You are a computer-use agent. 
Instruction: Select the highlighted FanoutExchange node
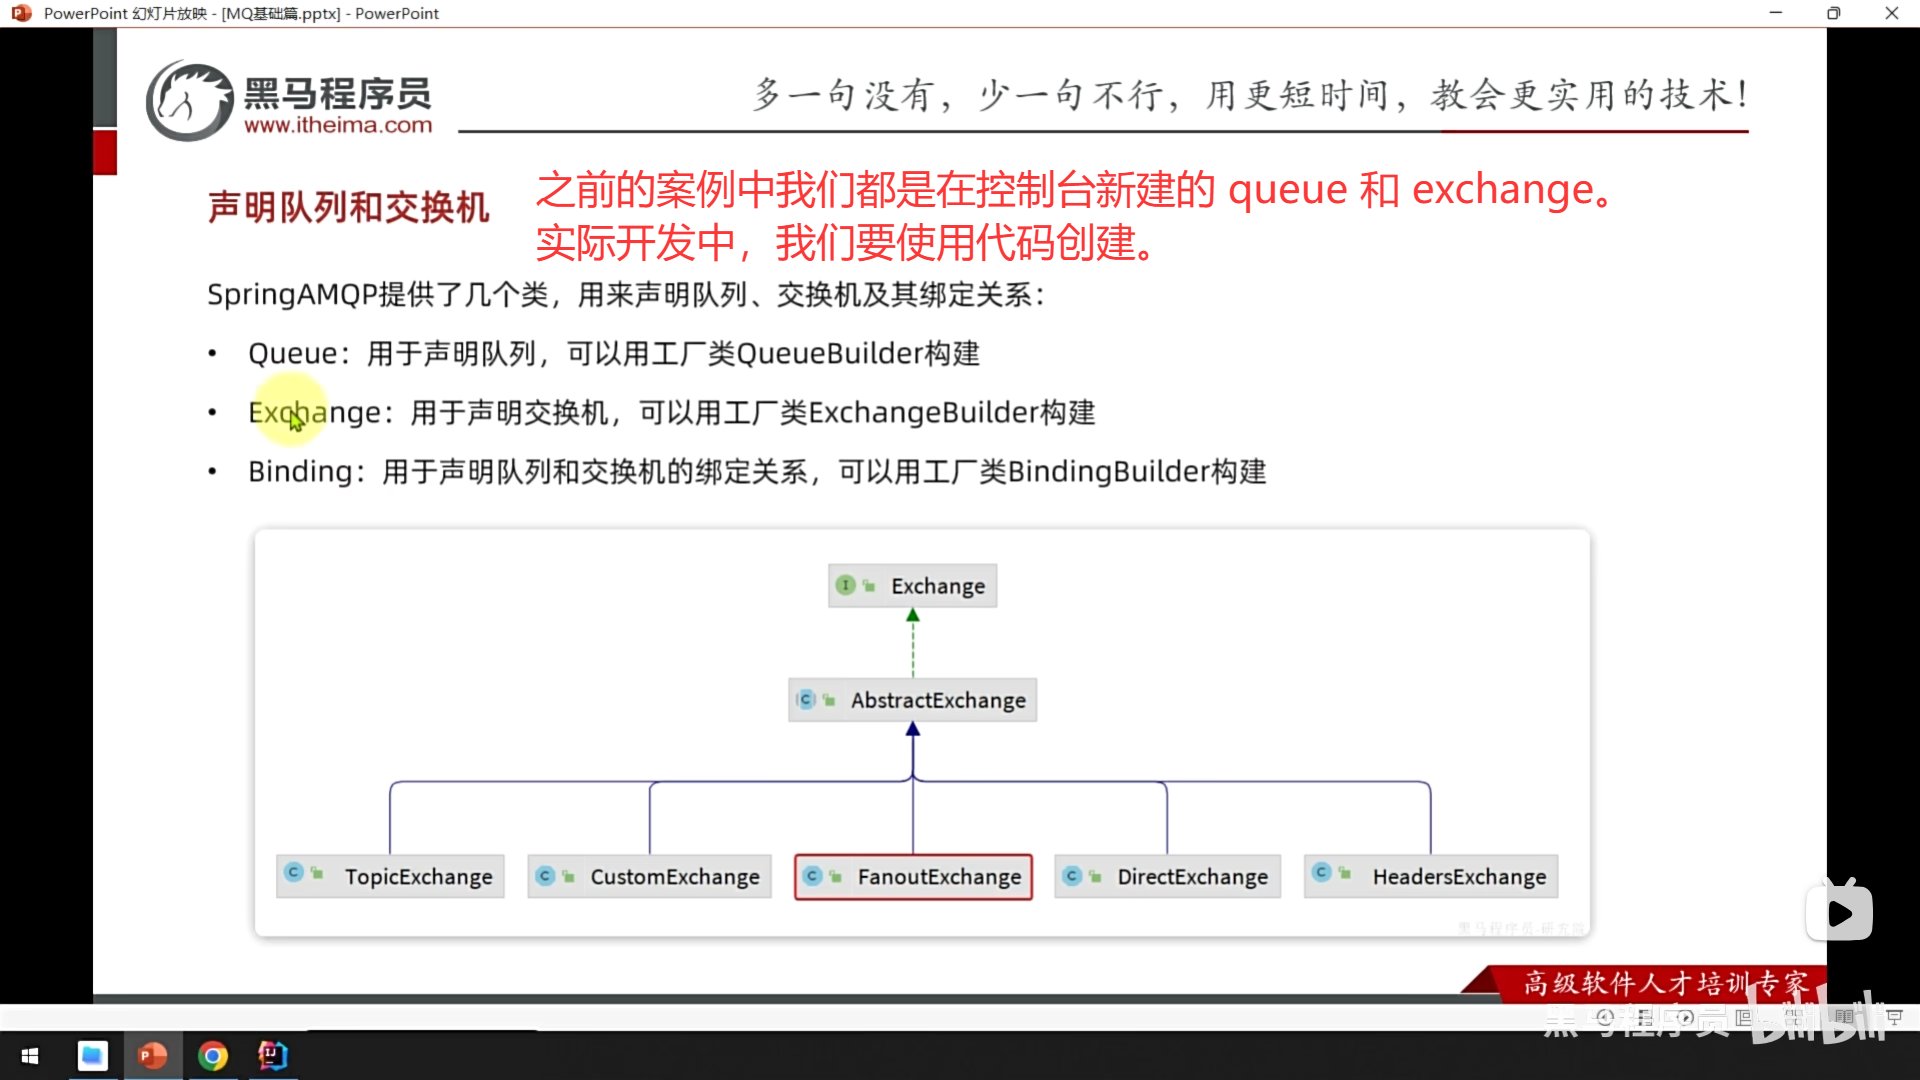coord(913,877)
